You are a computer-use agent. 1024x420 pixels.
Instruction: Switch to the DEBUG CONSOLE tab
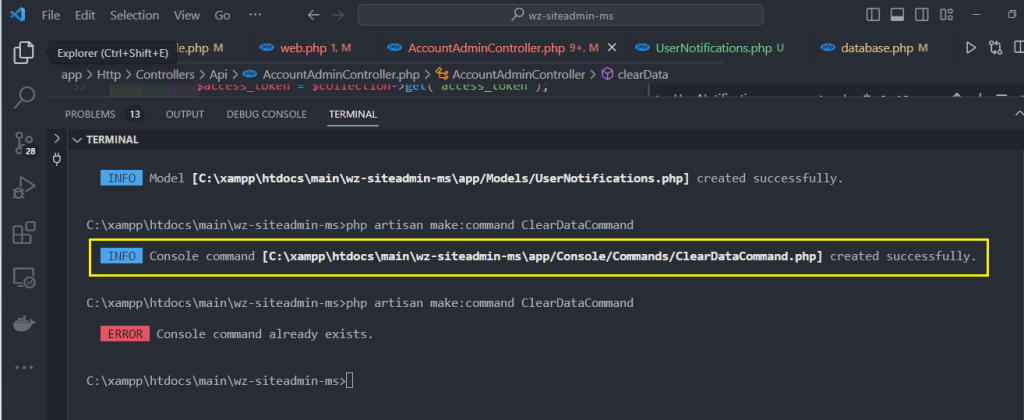pos(266,114)
